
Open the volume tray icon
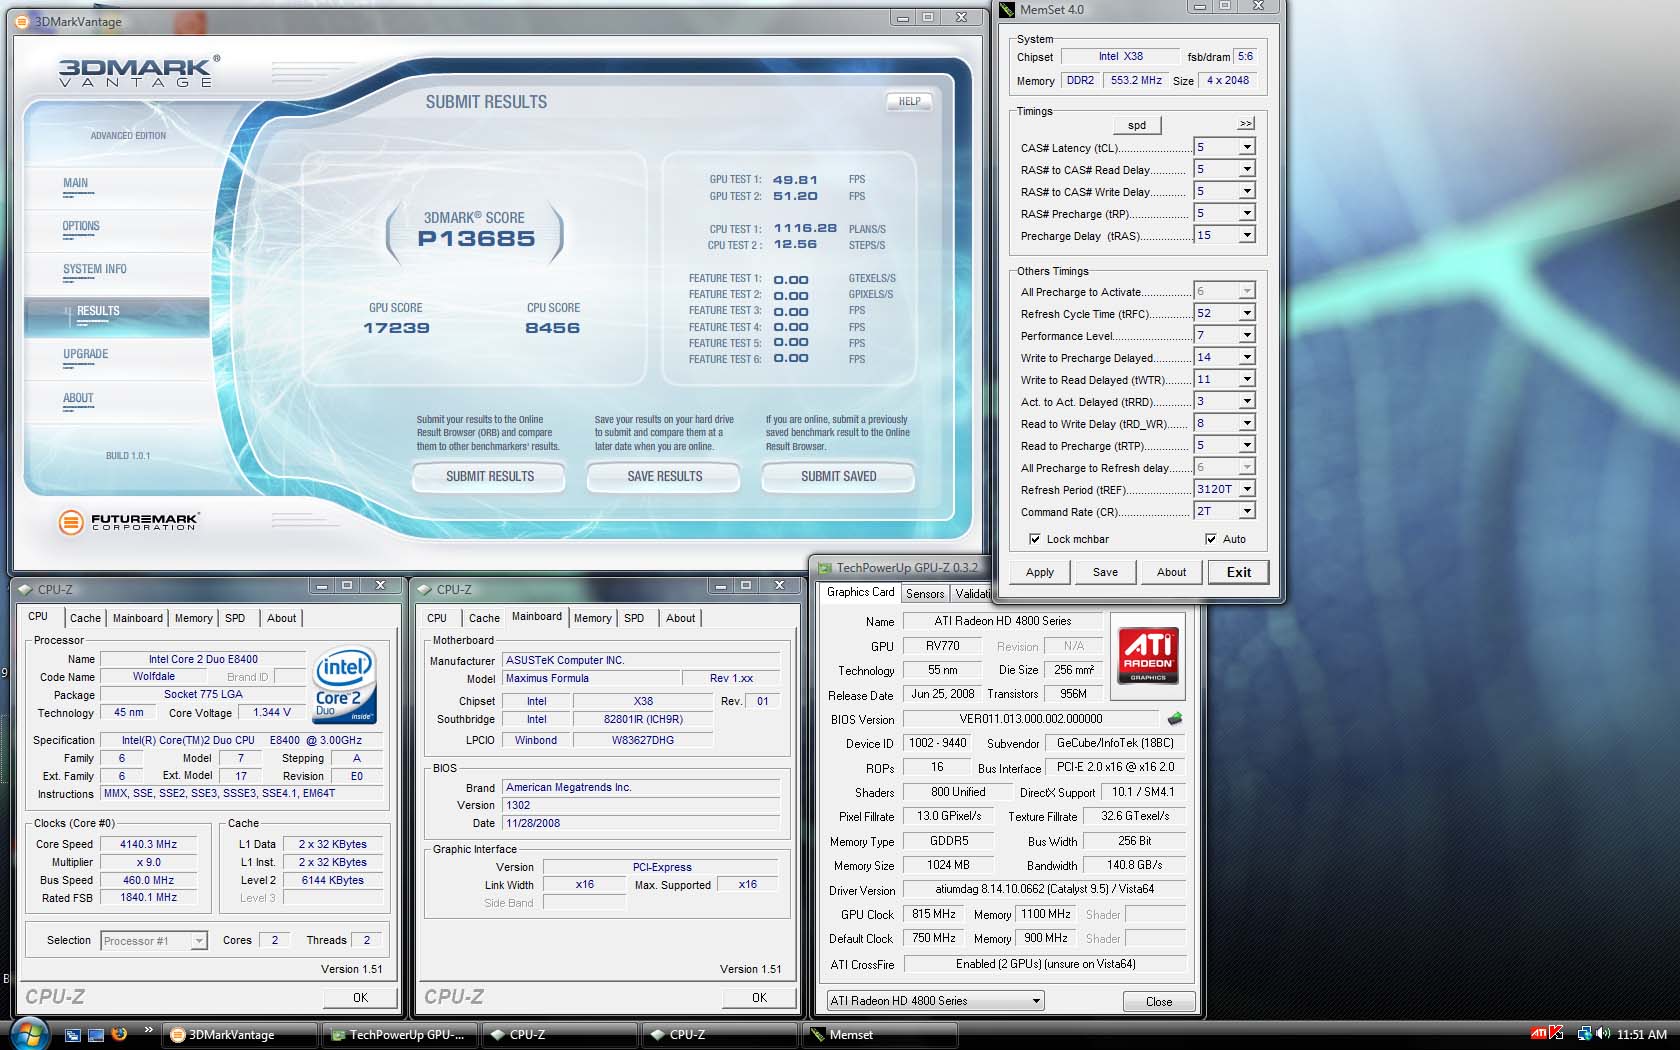pos(1602,1034)
